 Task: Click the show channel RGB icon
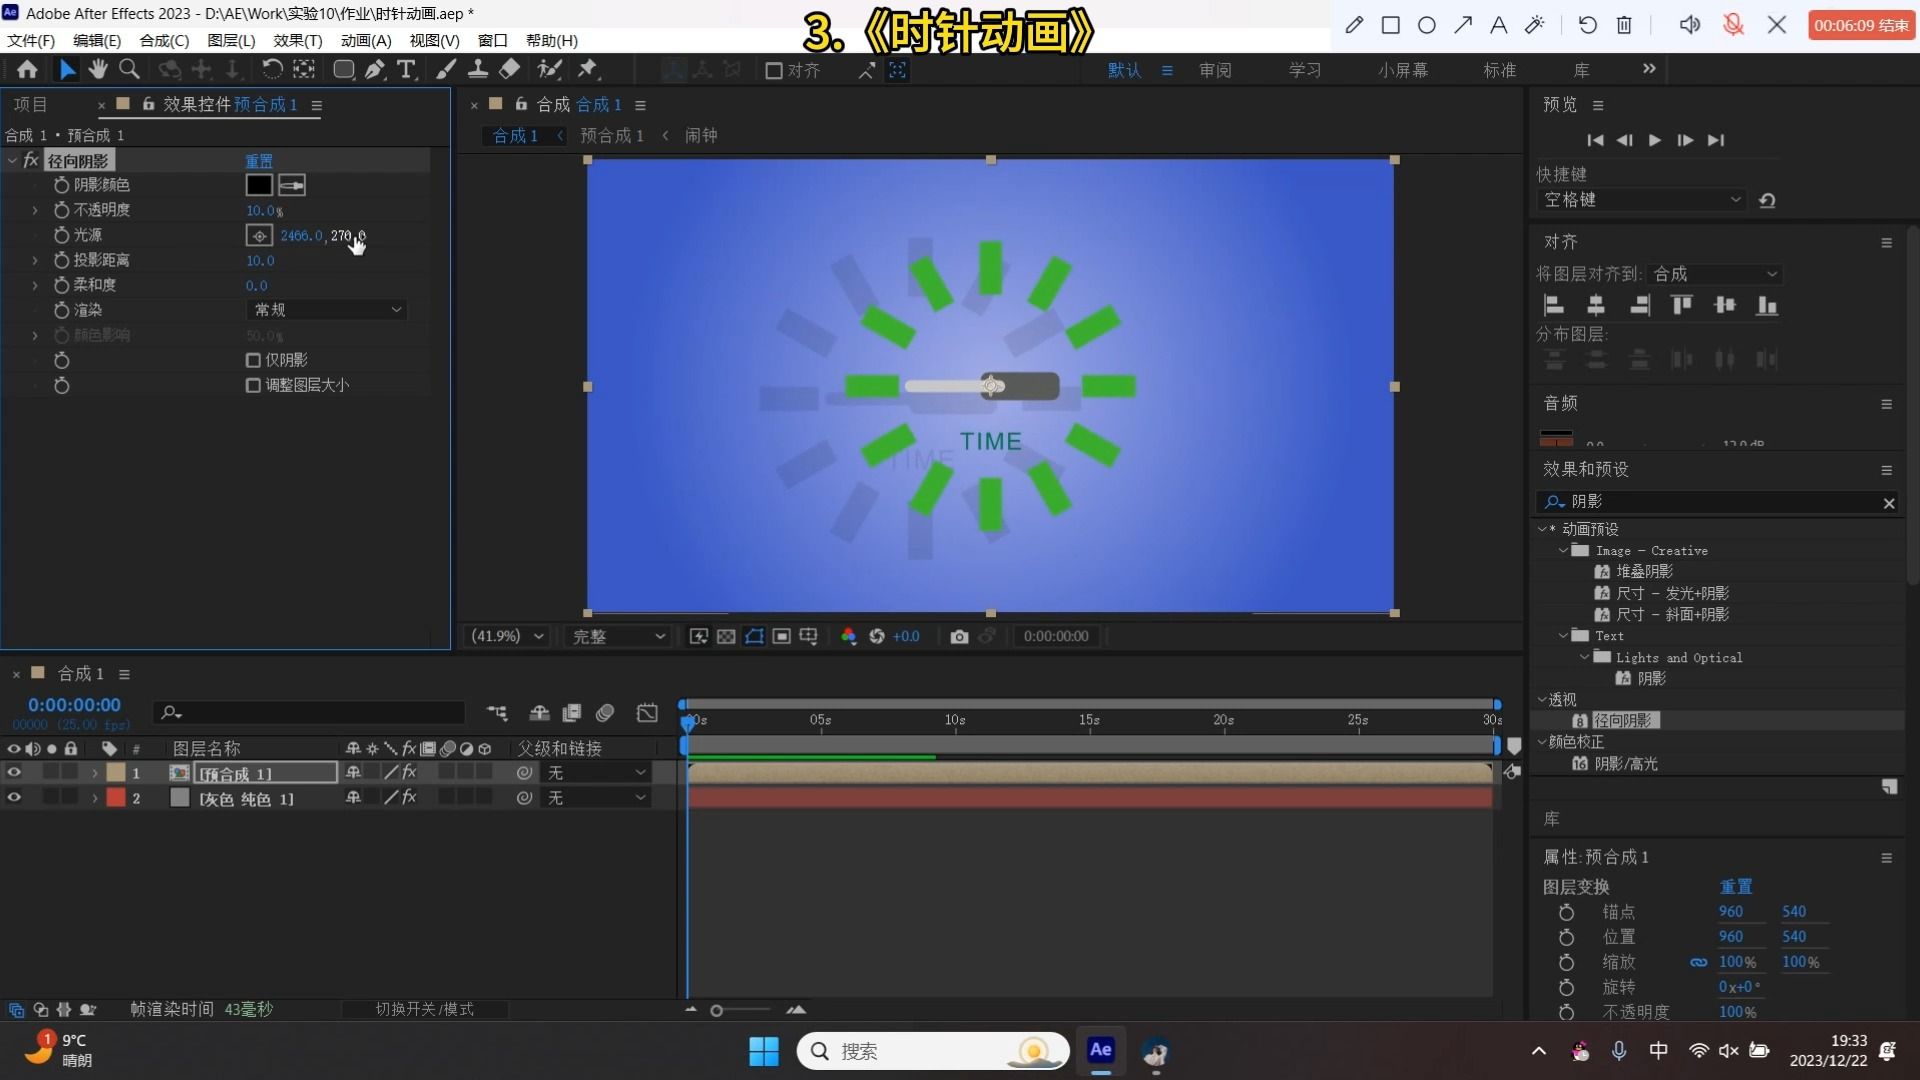[848, 636]
